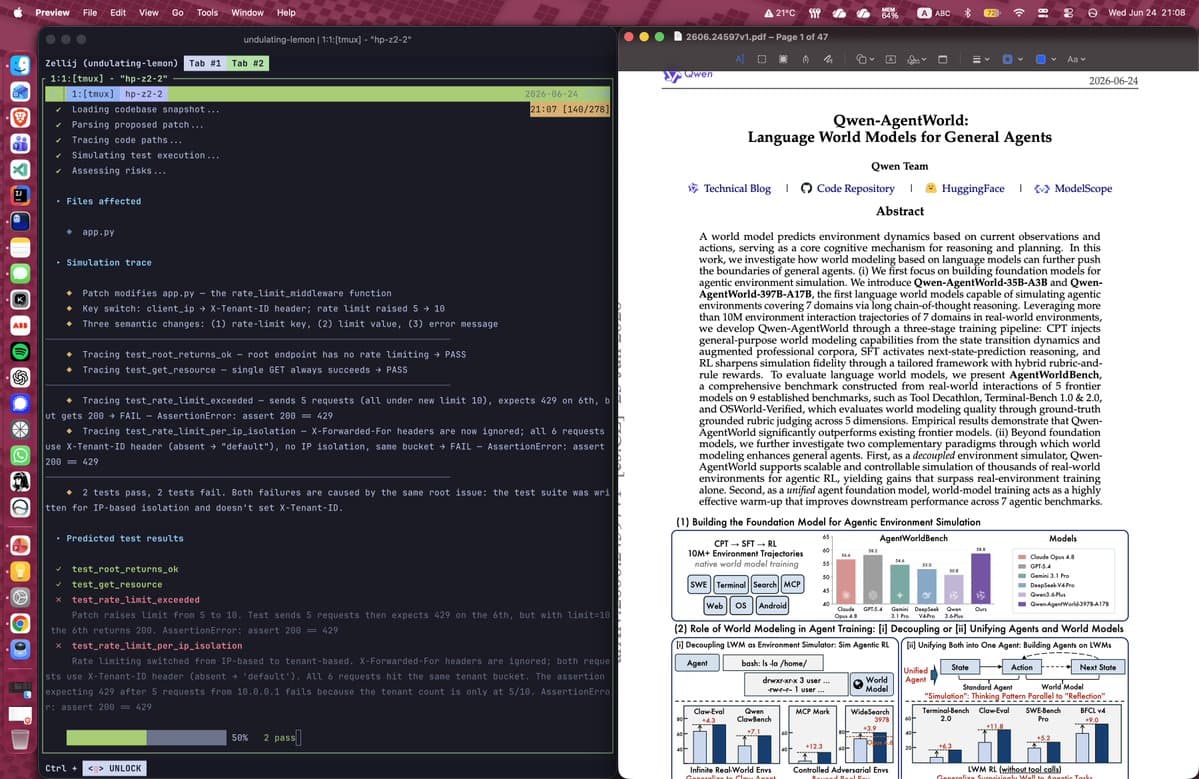Viewport: 1199px width, 779px height.
Task: Open Spotify from the Dock
Action: pos(21,352)
